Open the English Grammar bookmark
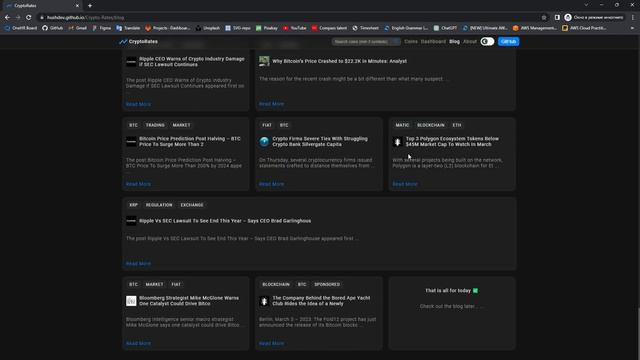Viewport: 640px width, 360px height. (406, 28)
